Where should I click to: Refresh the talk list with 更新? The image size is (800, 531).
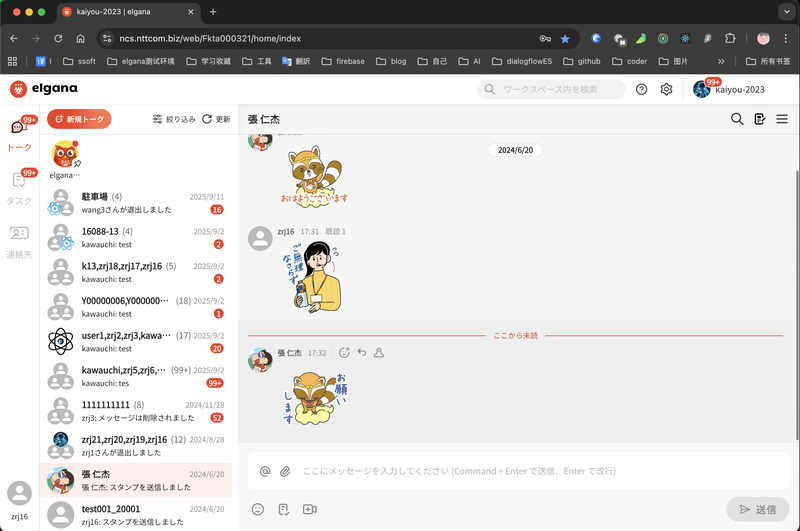(x=216, y=119)
